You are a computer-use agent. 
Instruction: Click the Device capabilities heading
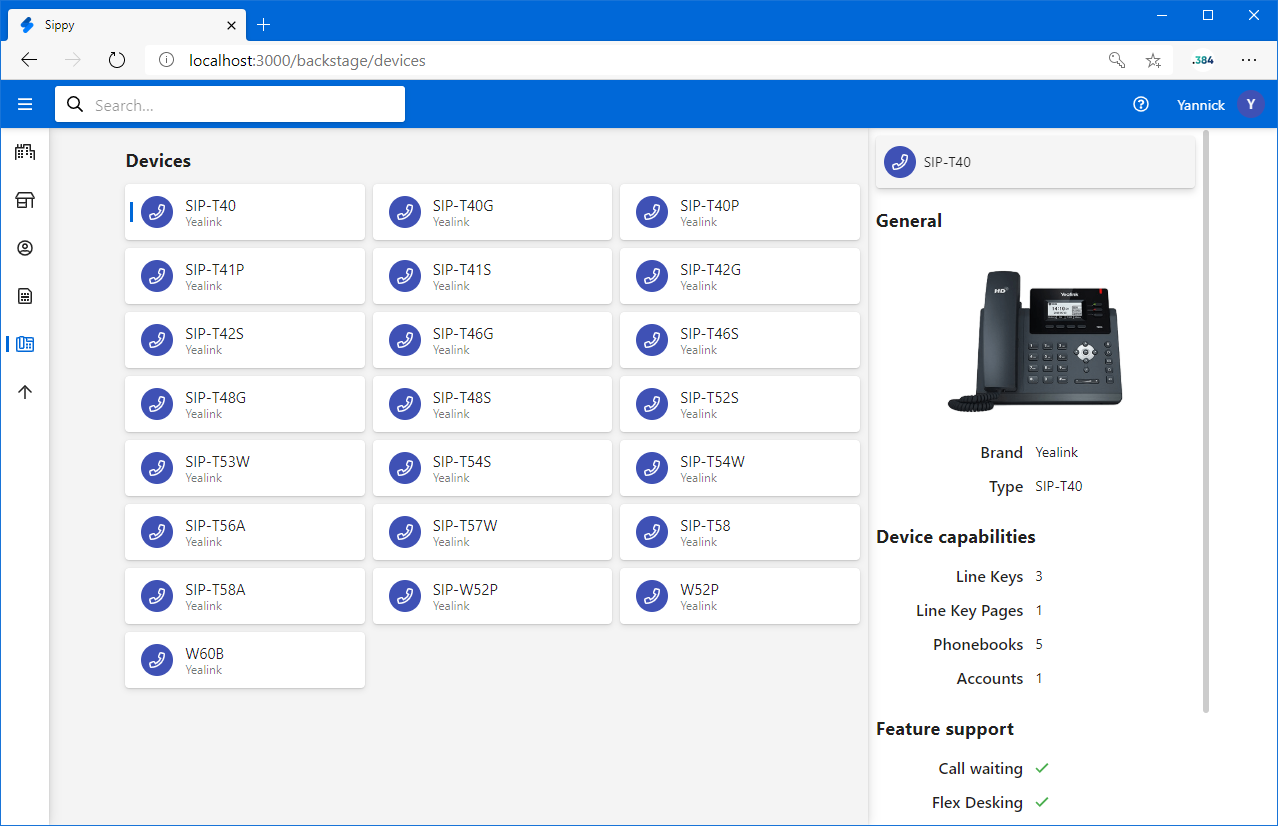click(956, 537)
